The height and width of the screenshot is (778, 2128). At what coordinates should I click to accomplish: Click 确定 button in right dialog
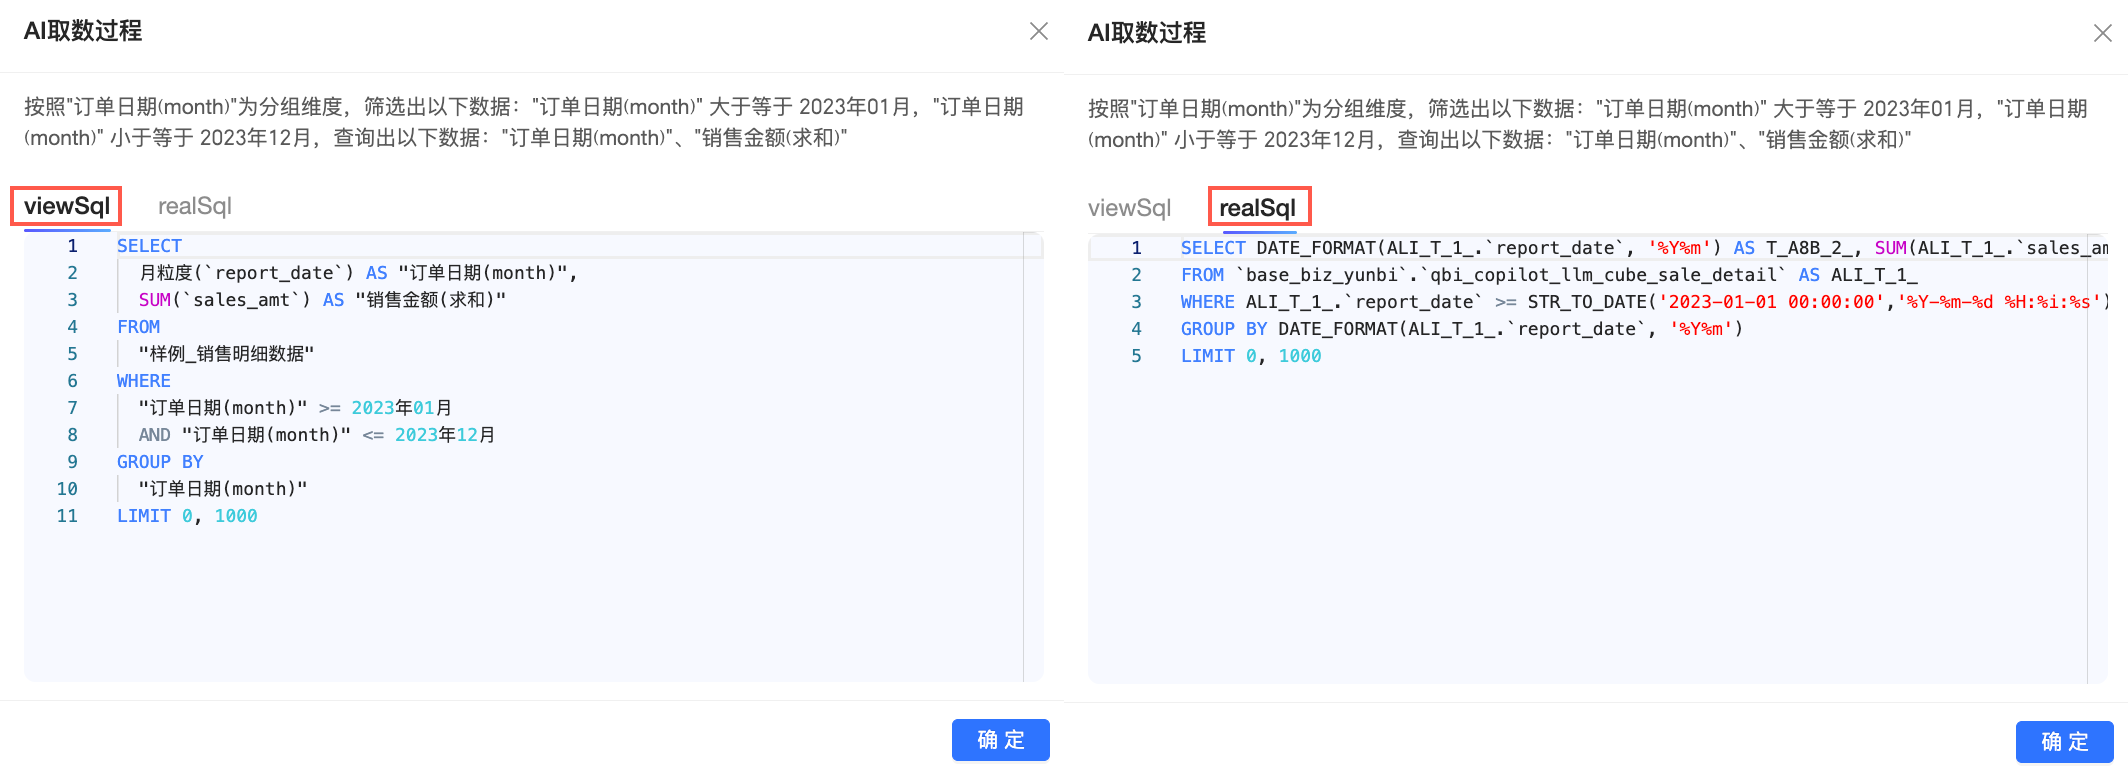click(x=2065, y=742)
